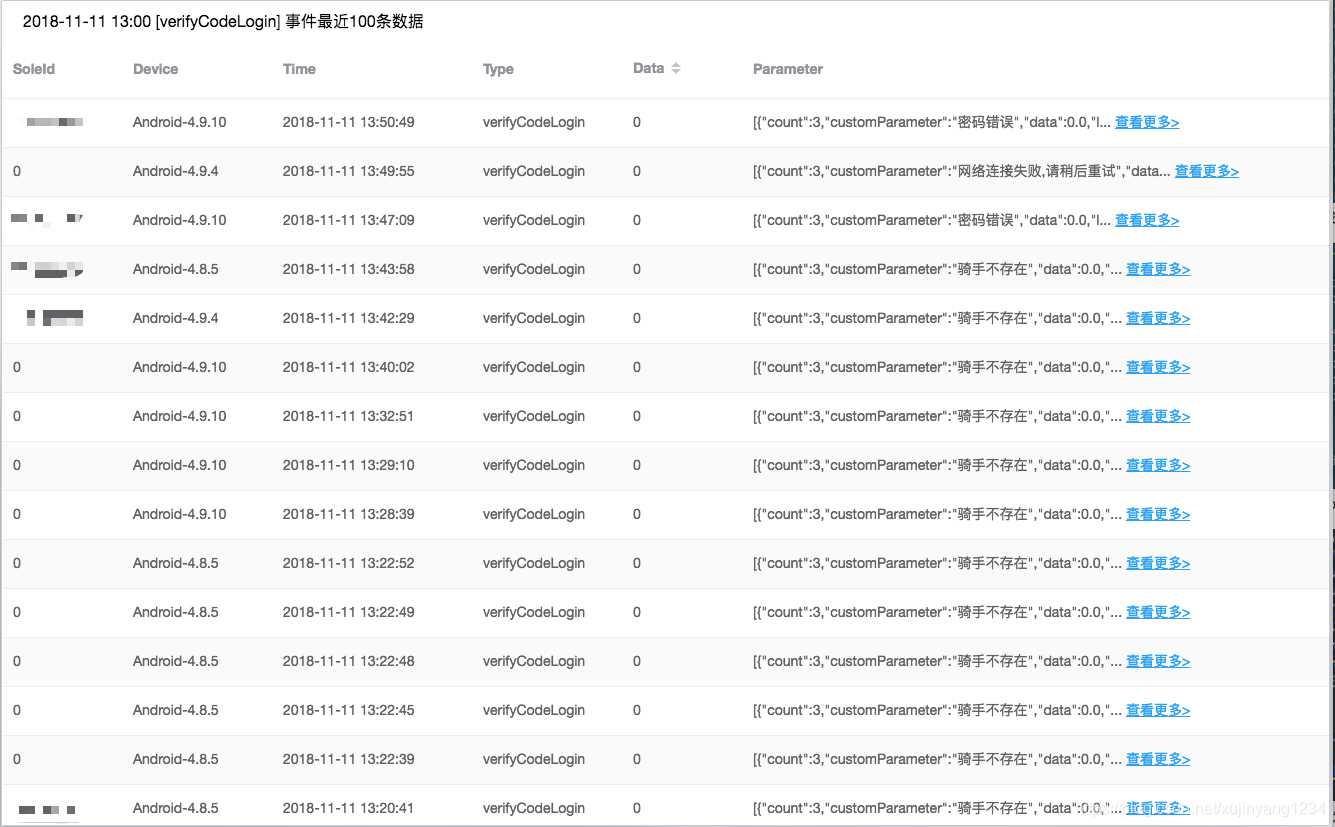
Task: Click the page title 事件最近100条数据
Action: 354,21
